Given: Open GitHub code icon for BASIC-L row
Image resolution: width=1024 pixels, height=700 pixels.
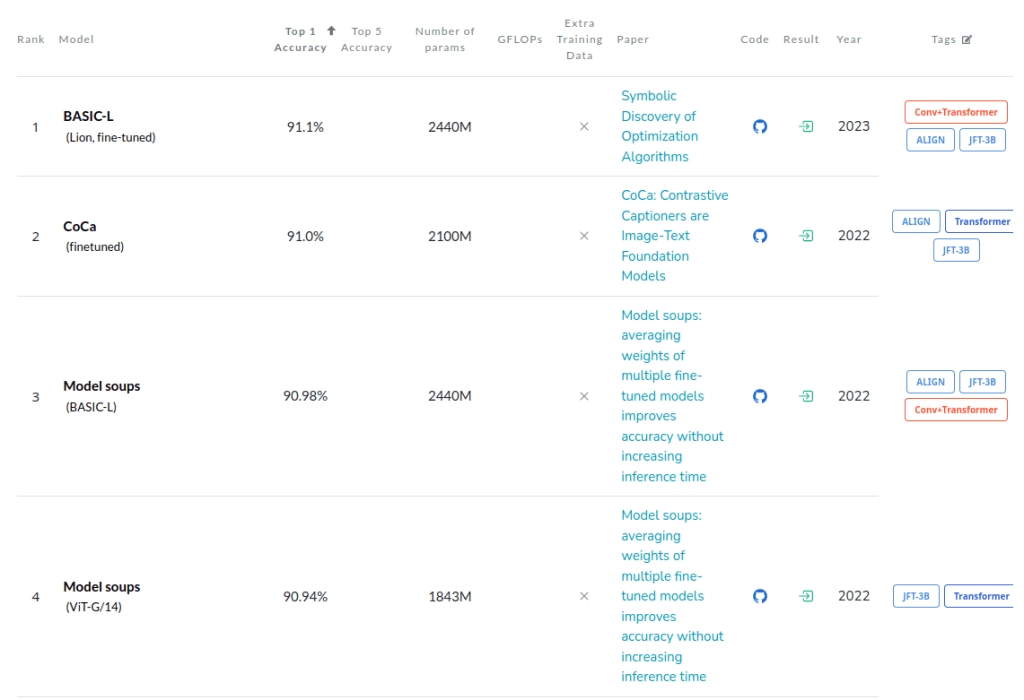Looking at the screenshot, I should 759,127.
